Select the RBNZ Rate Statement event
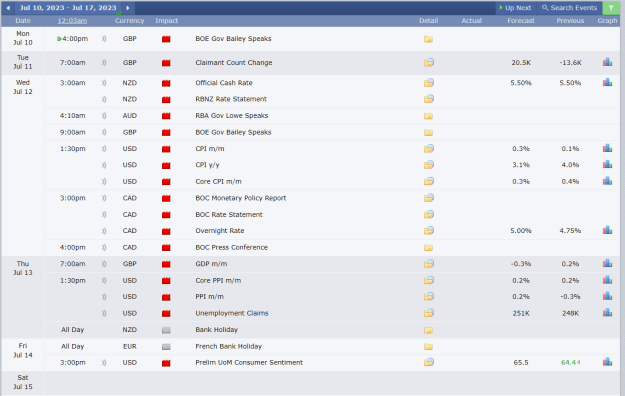The image size is (625, 396). tap(231, 99)
